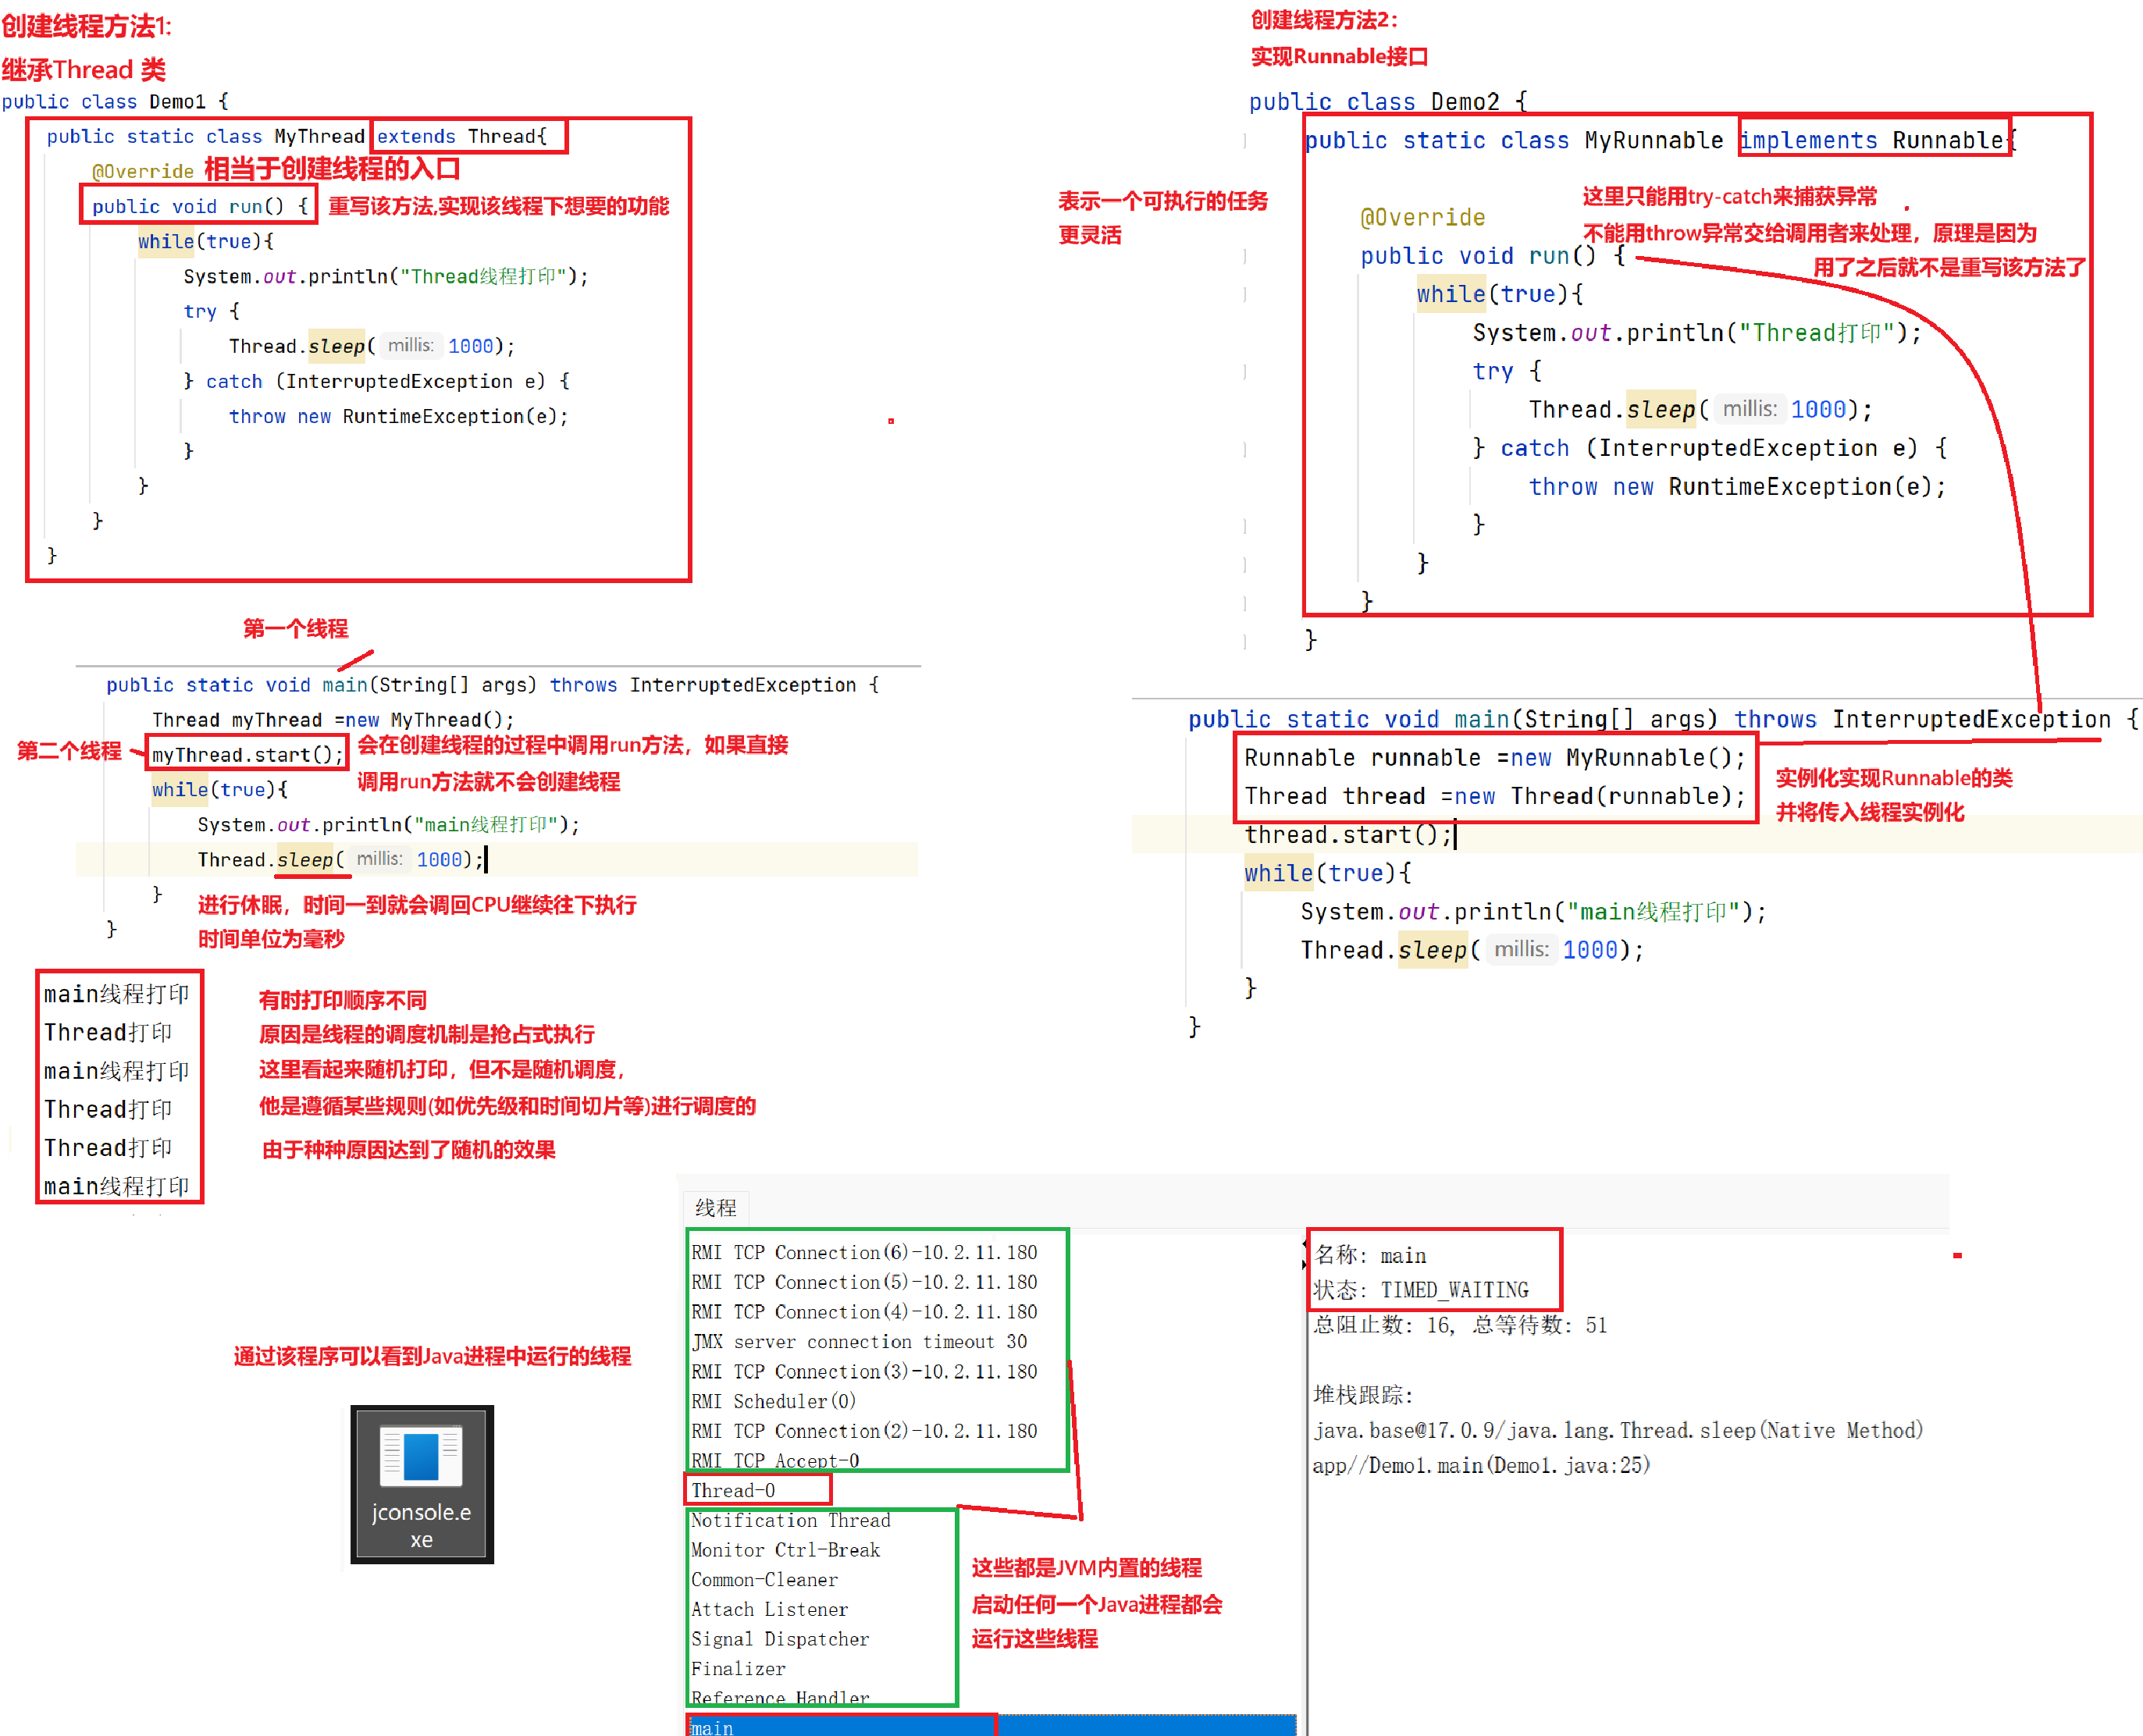Switch to the 线程 tab
Screen dimensions: 2143x1736
point(716,1207)
